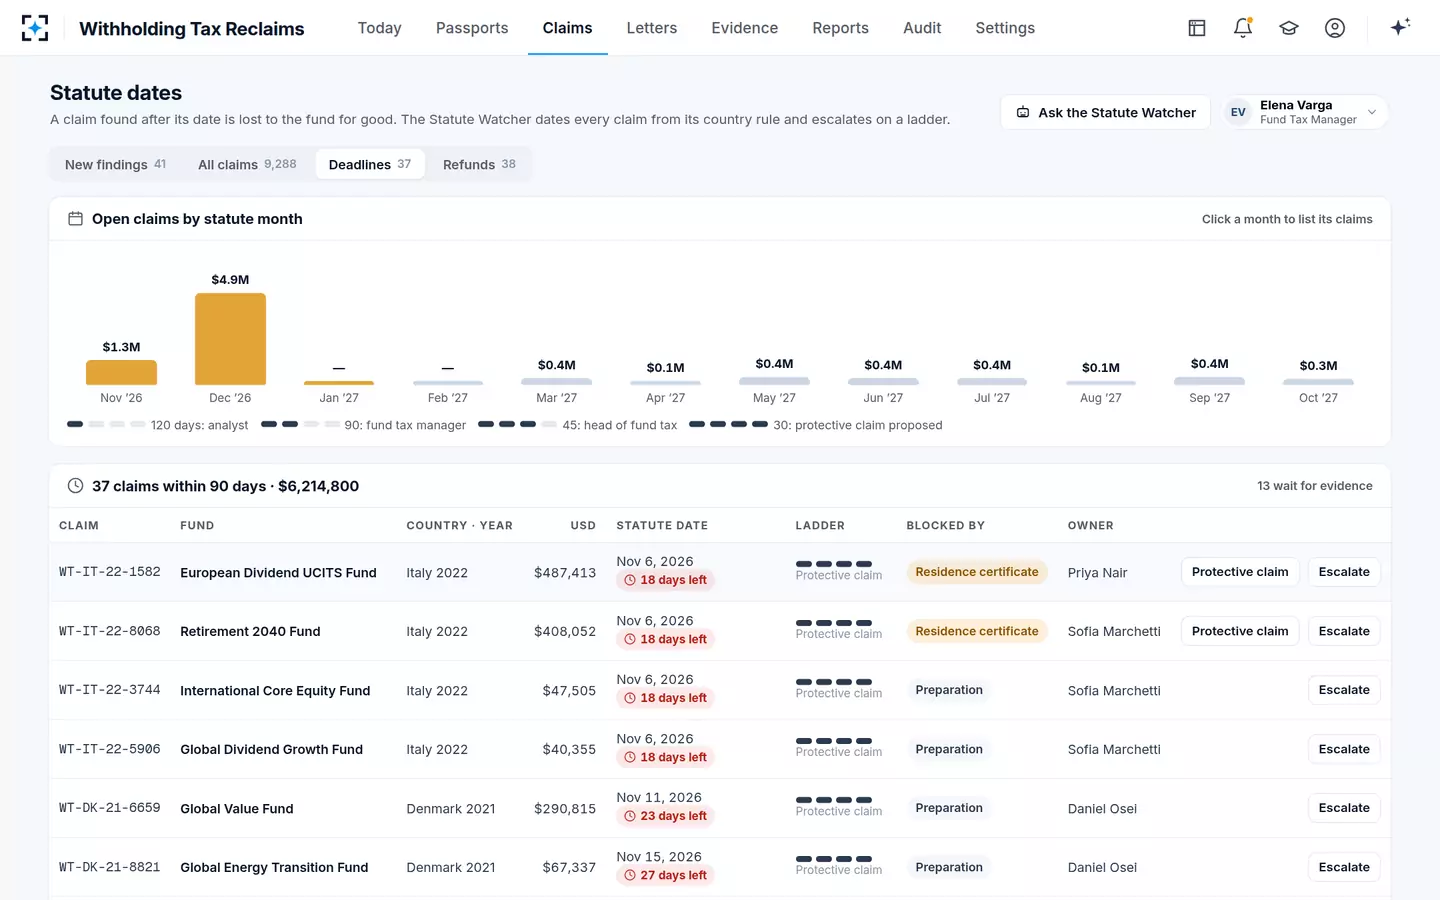
Task: Click Ask the Statute Watcher button
Action: 1105,112
